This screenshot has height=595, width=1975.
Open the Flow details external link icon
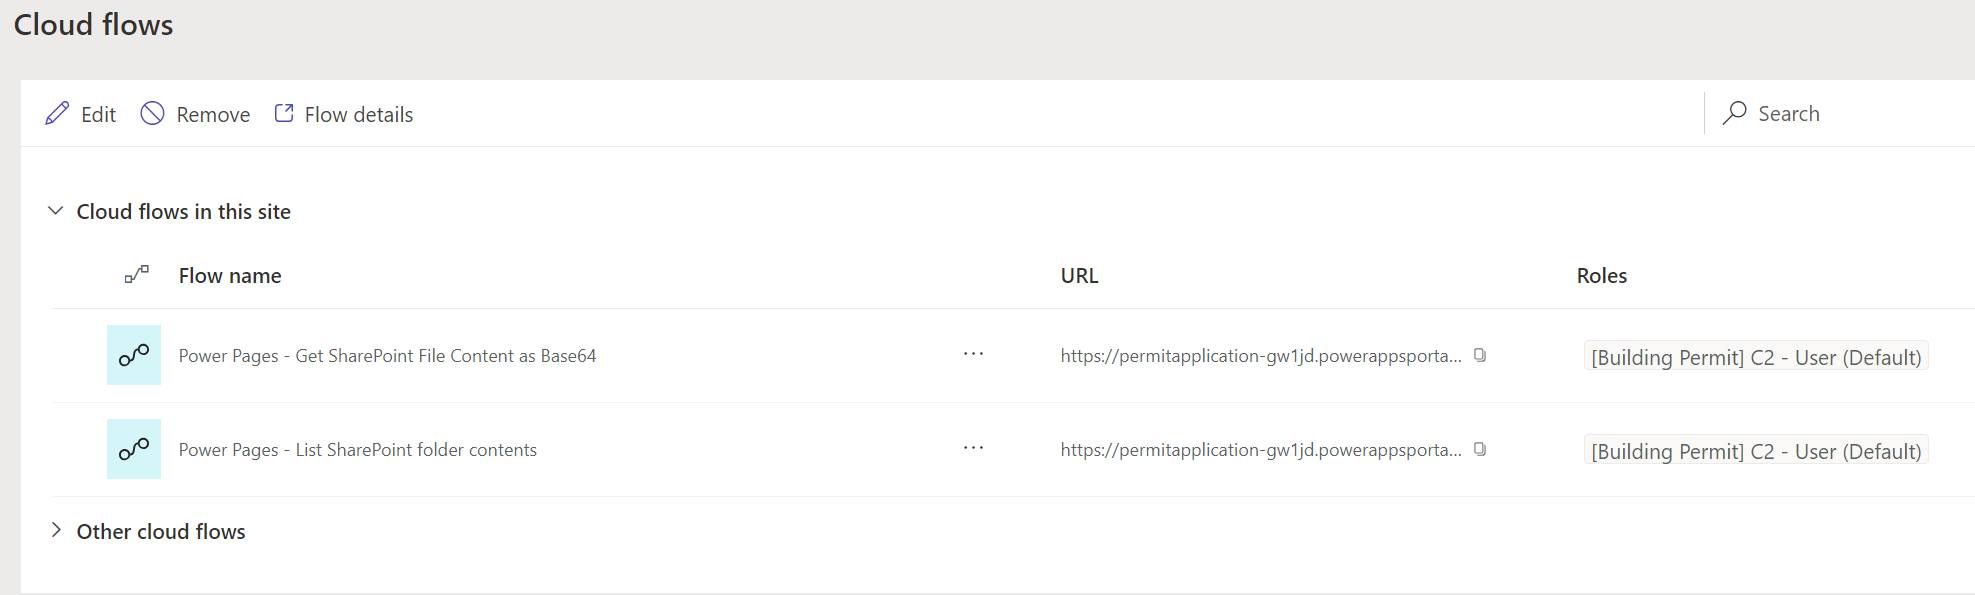(x=283, y=113)
